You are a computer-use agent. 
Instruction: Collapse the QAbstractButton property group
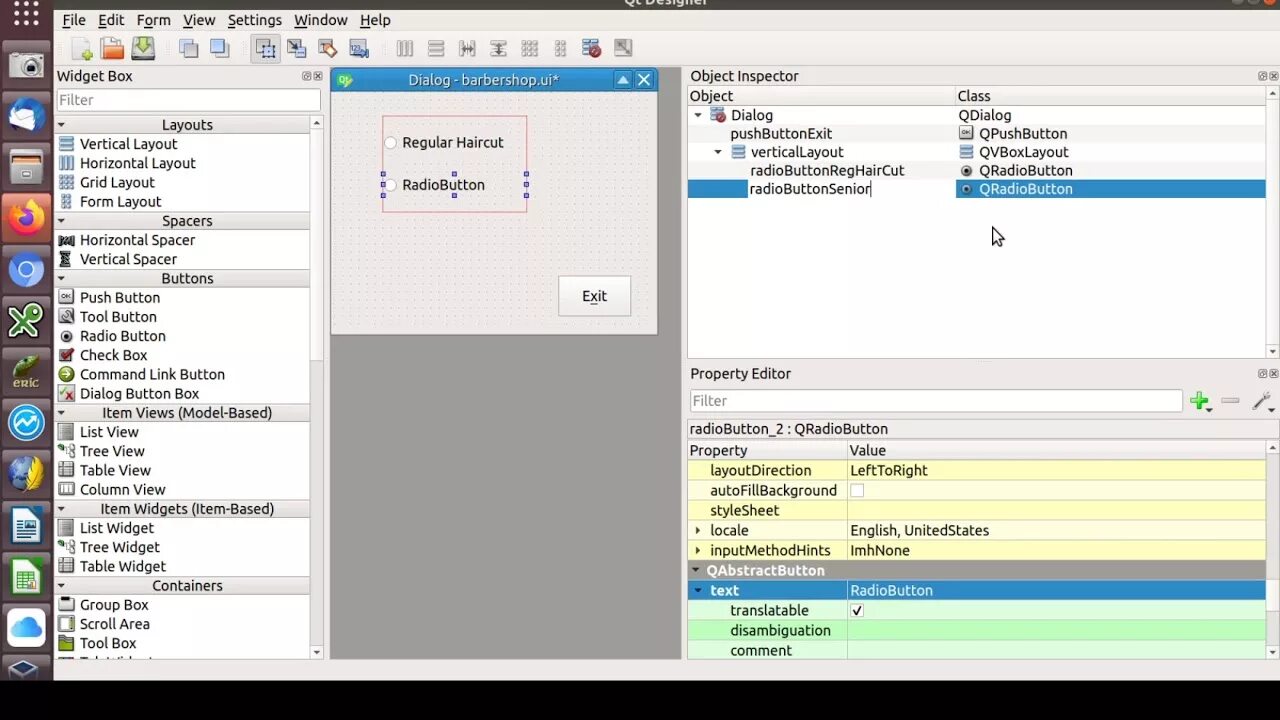697,571
